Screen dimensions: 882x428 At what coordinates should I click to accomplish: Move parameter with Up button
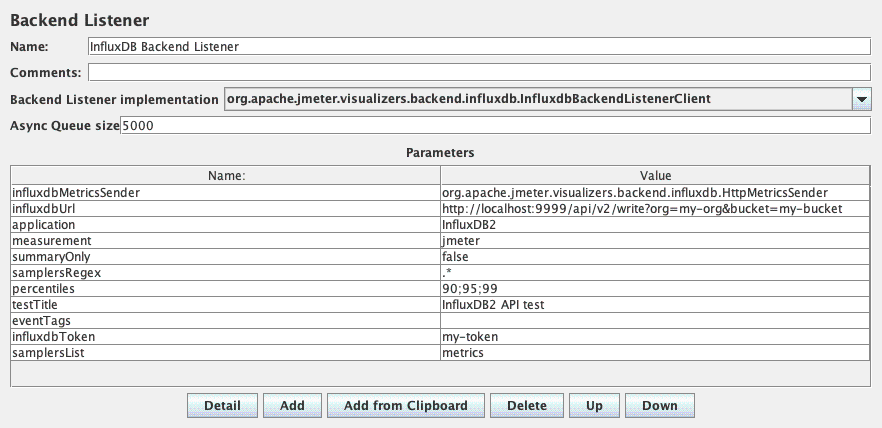pos(594,406)
